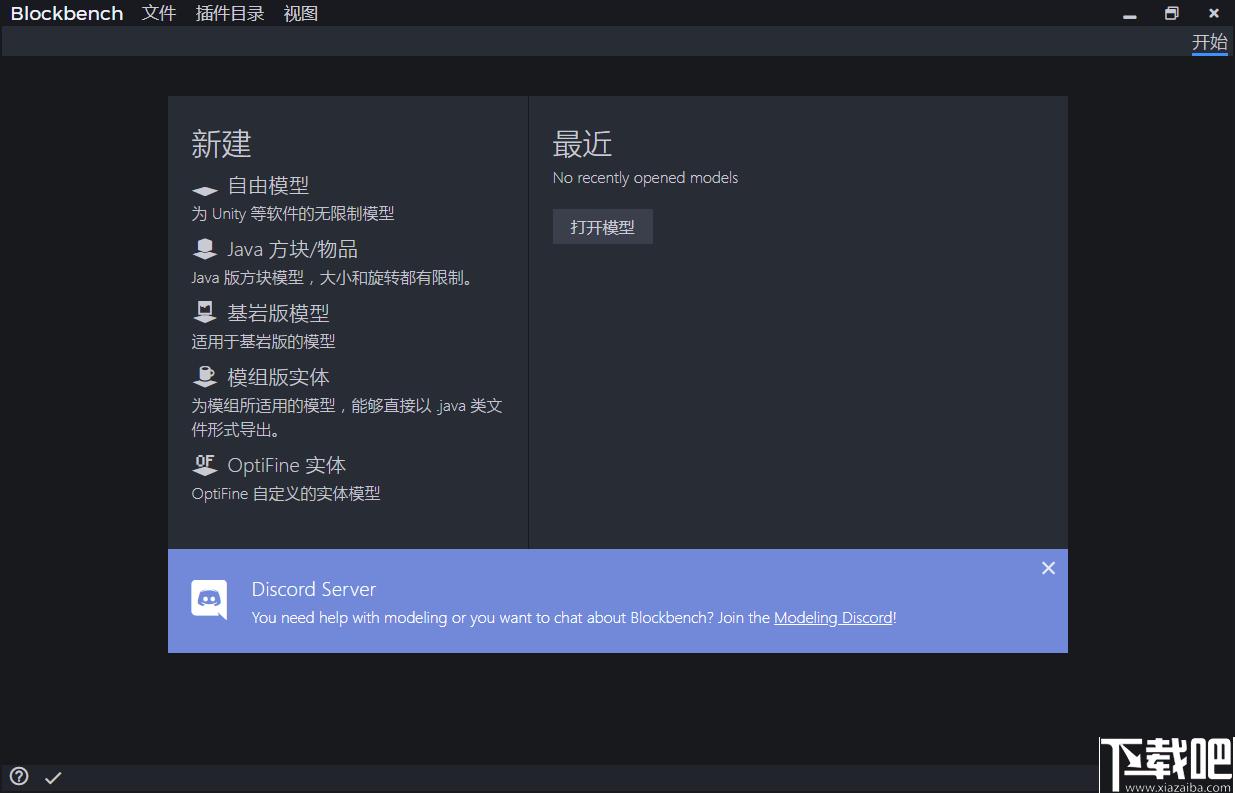Click 'No recently opened models' text

click(645, 178)
